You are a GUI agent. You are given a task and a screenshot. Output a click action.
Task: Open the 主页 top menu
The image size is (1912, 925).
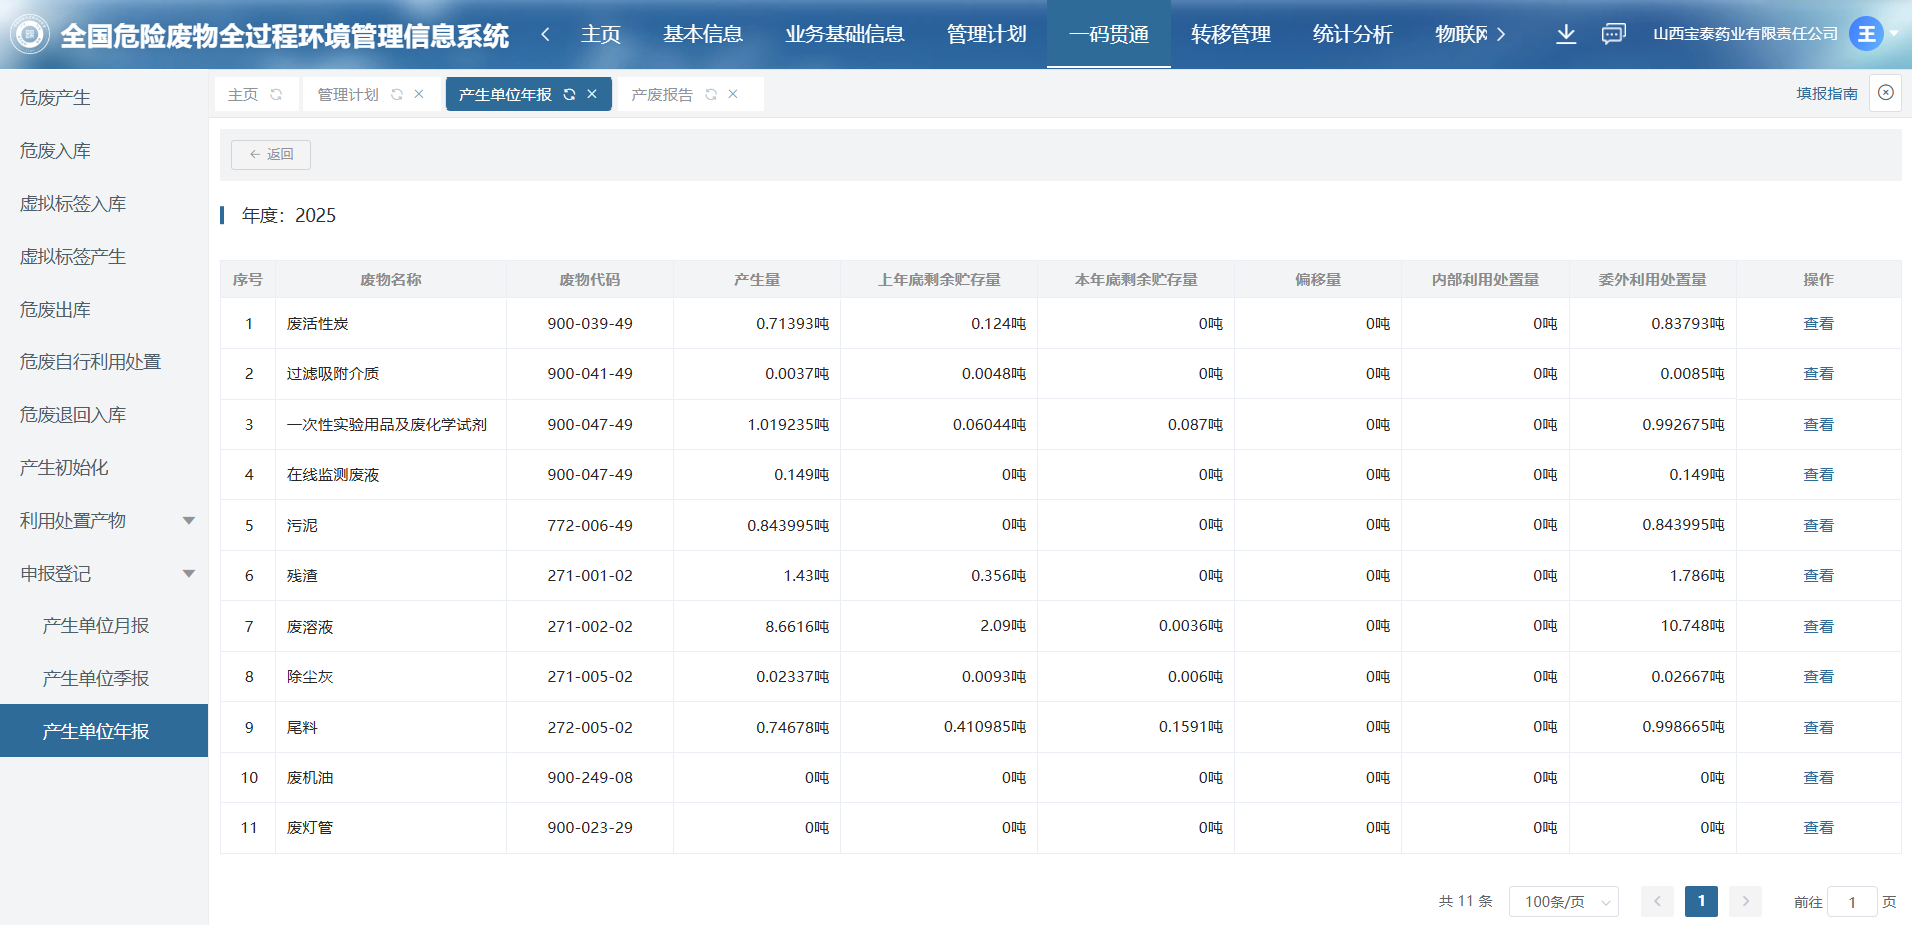click(601, 34)
